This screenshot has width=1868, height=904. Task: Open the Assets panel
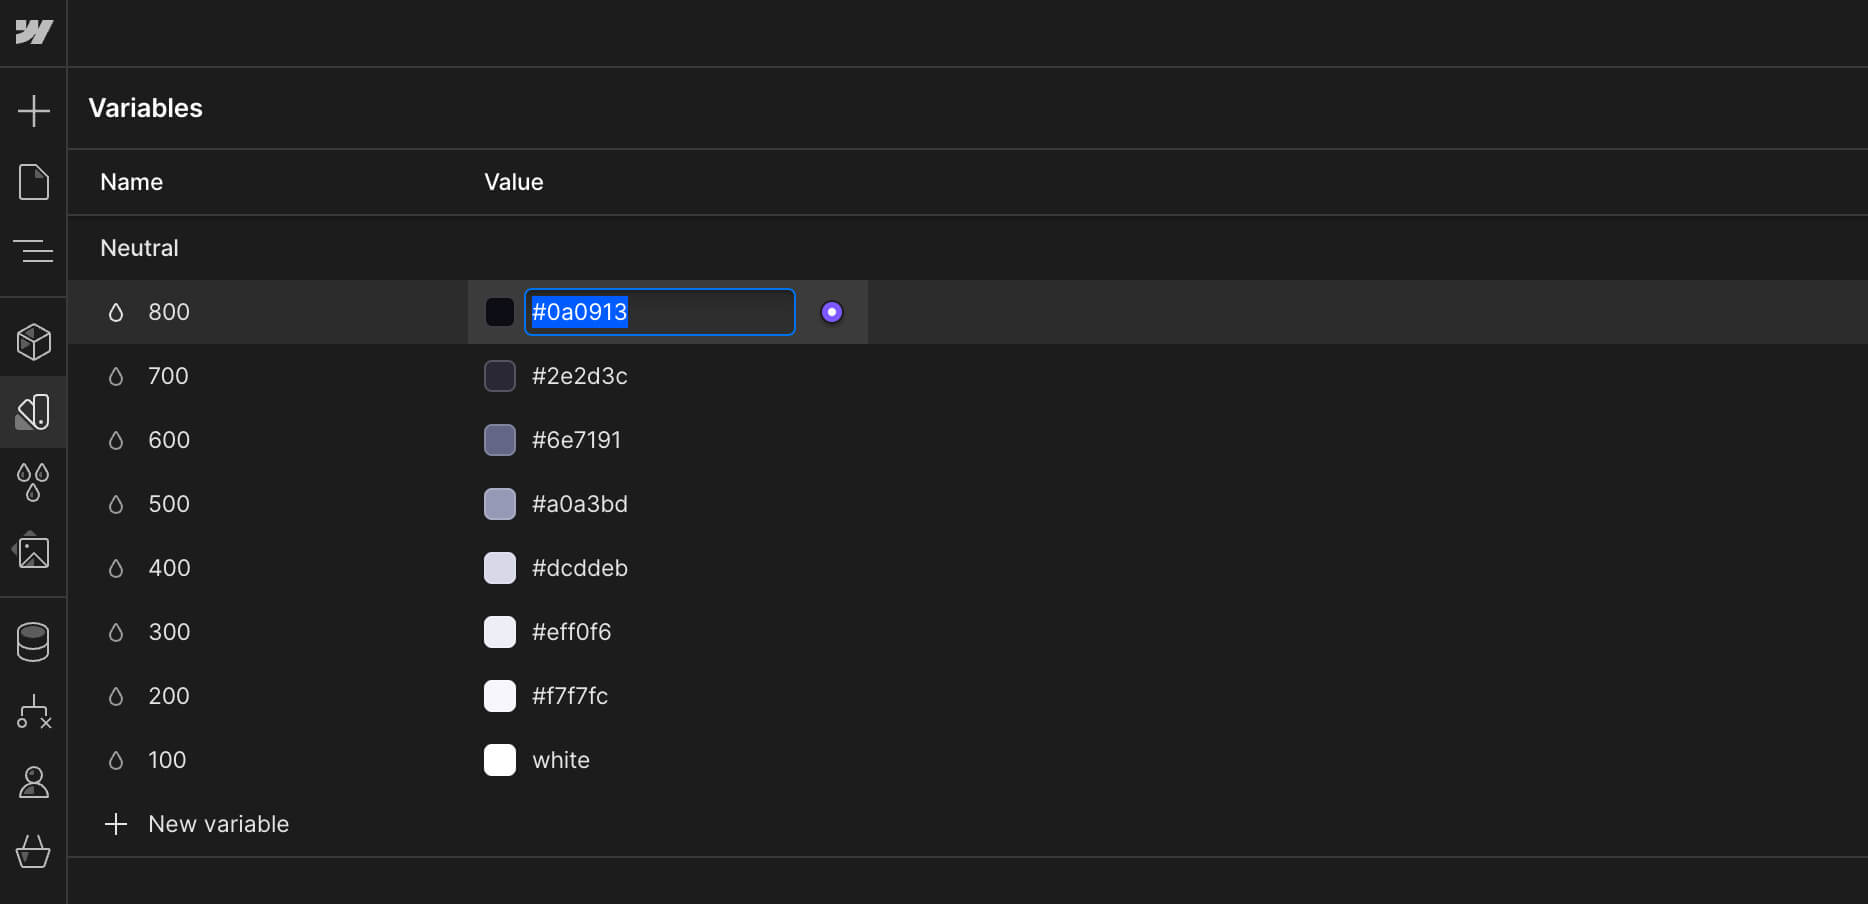tap(34, 552)
